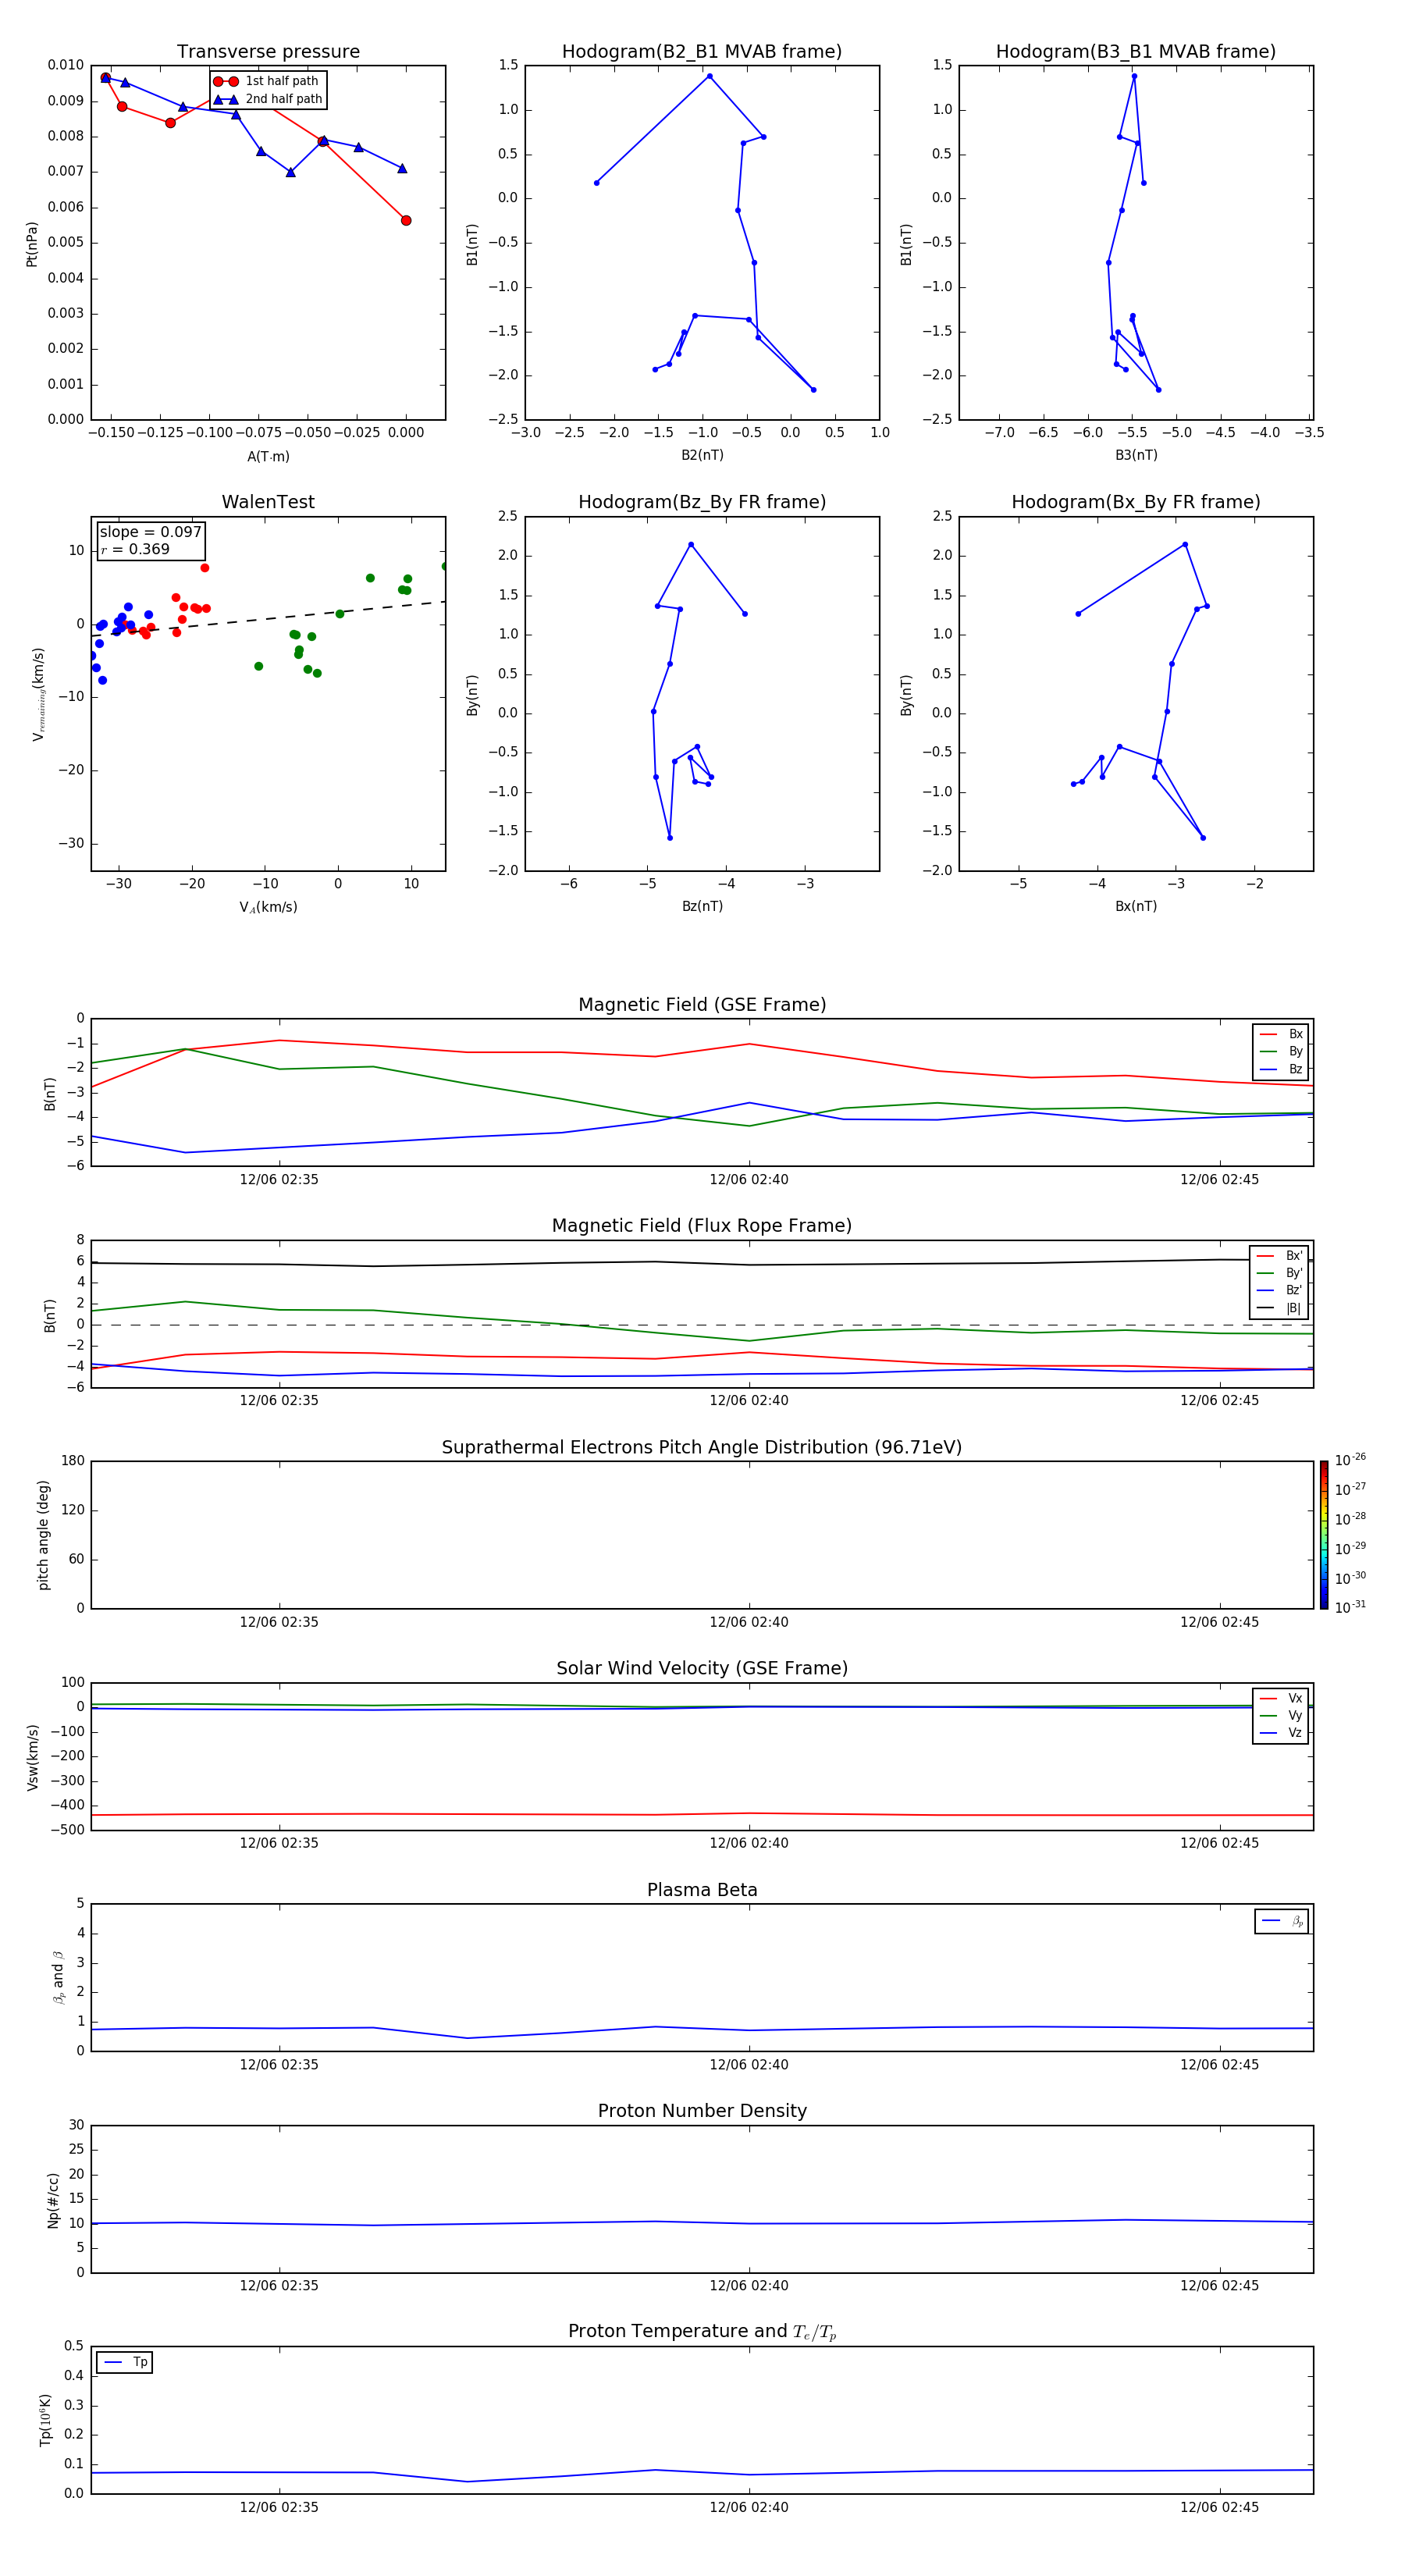Image resolution: width=1405 pixels, height=2576 pixels.
Task: Click the Magnetic Field (GSE Frame) title
Action: [x=701, y=1005]
